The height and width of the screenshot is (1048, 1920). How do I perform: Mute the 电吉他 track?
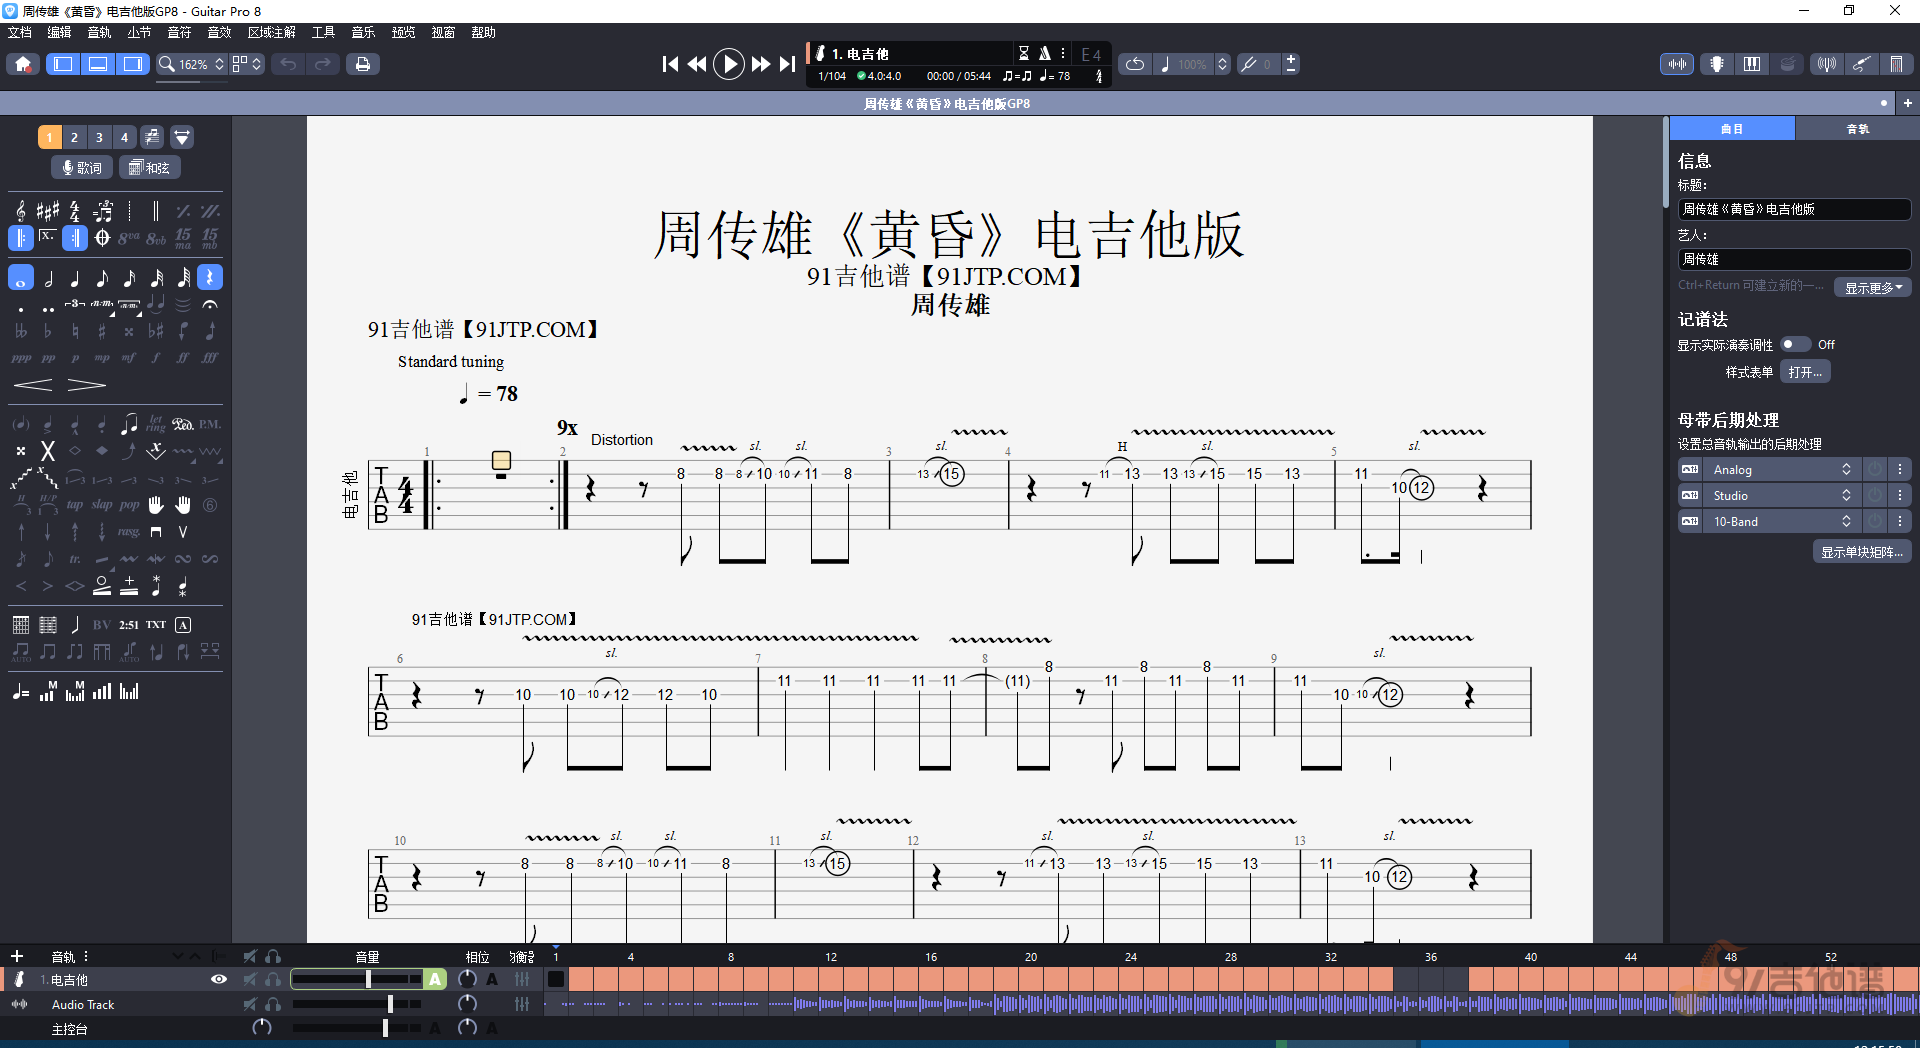coord(250,980)
